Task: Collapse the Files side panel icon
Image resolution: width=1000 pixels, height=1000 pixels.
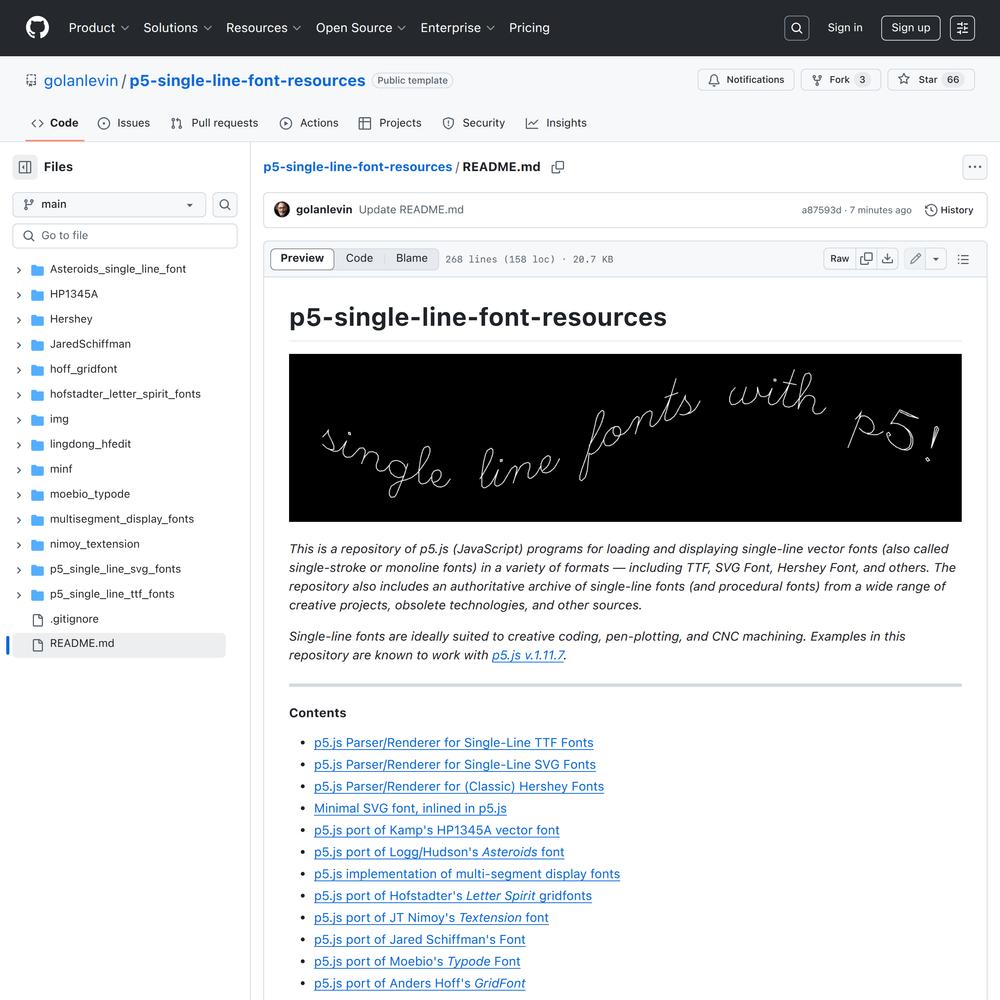Action: (x=25, y=167)
